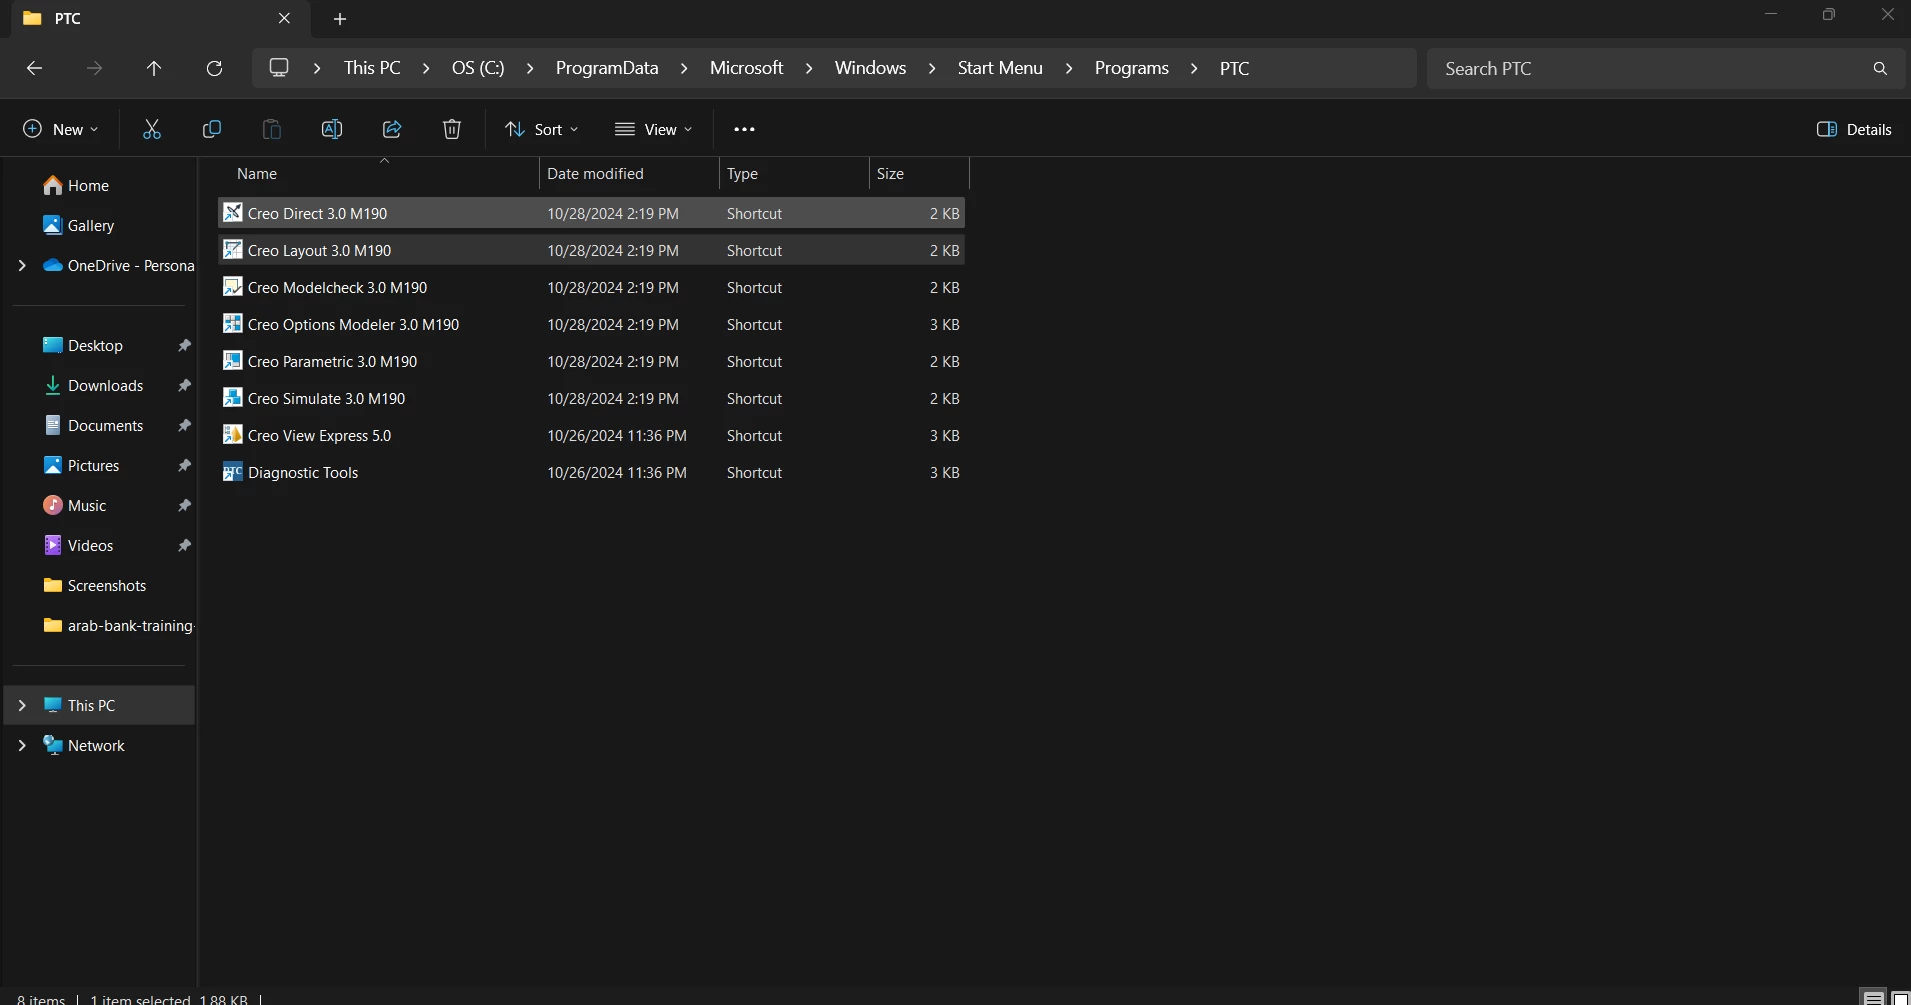Navigate to This PC in the breadcrumb
This screenshot has height=1005, width=1911.
click(372, 68)
